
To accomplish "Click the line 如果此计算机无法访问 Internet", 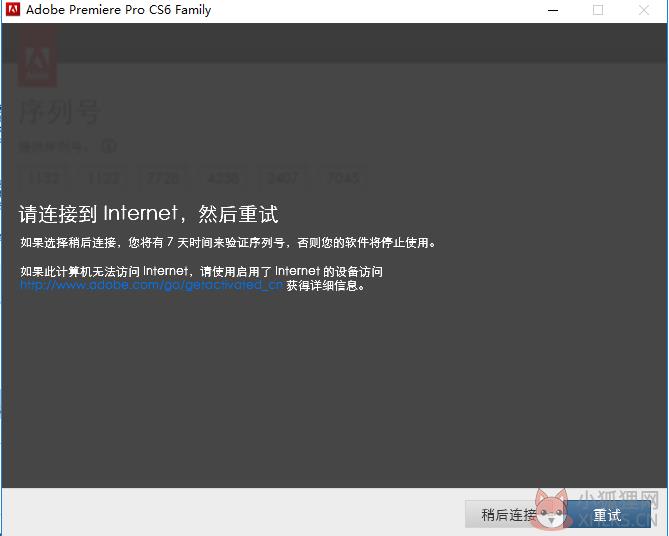I will [x=201, y=271].
